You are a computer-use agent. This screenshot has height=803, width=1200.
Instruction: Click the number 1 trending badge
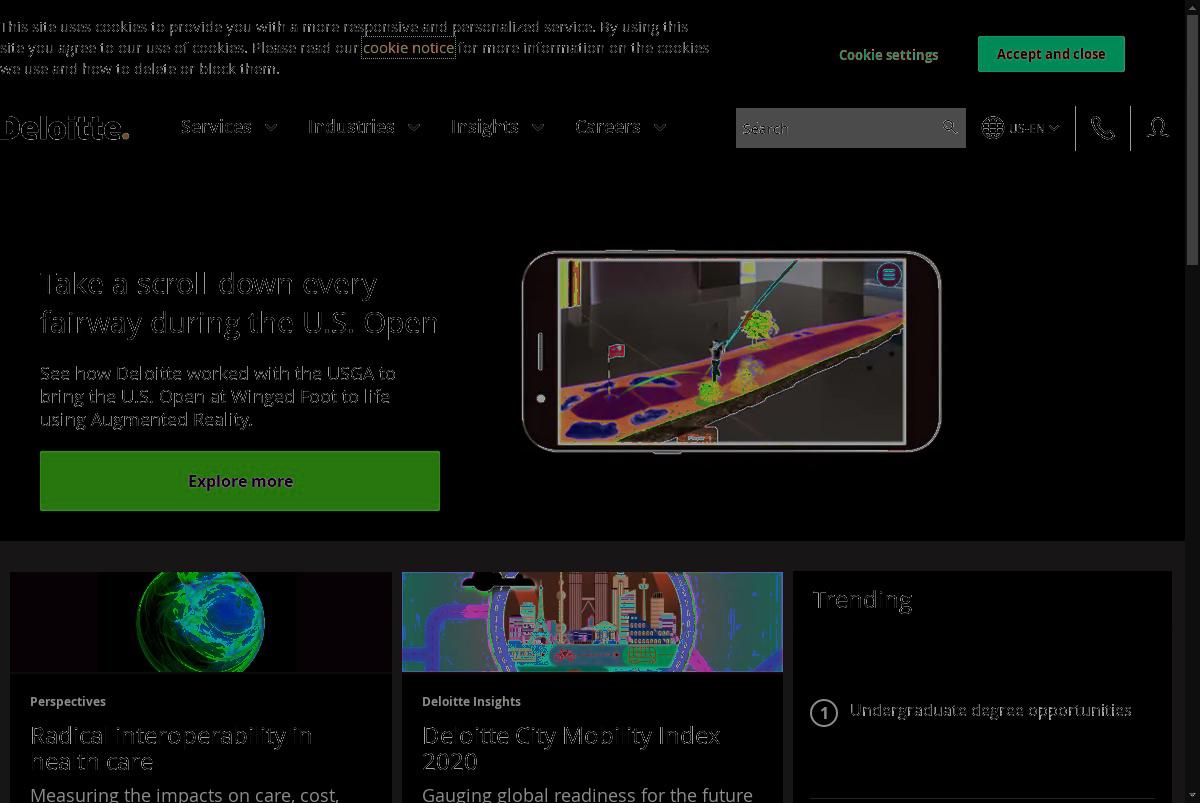point(824,713)
